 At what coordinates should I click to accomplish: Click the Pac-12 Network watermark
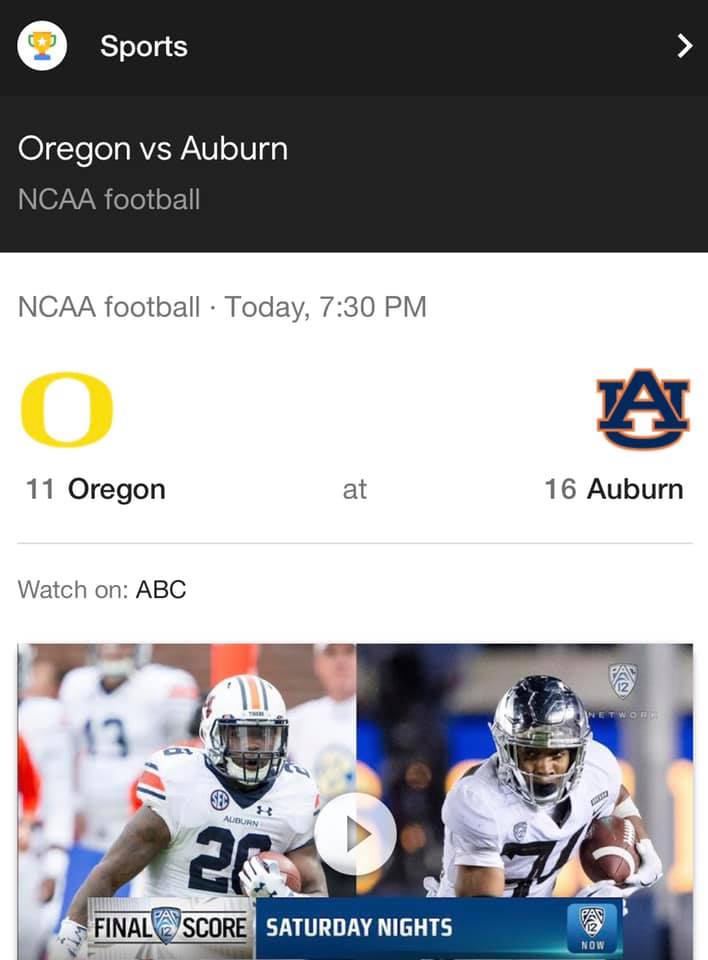click(623, 691)
